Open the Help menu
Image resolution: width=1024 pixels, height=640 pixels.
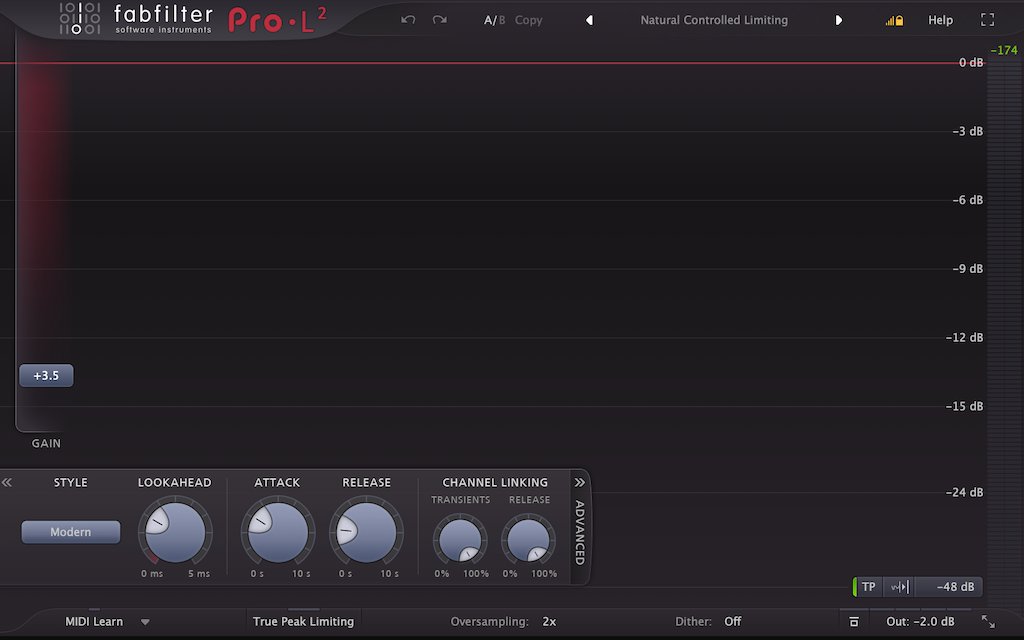coord(940,20)
